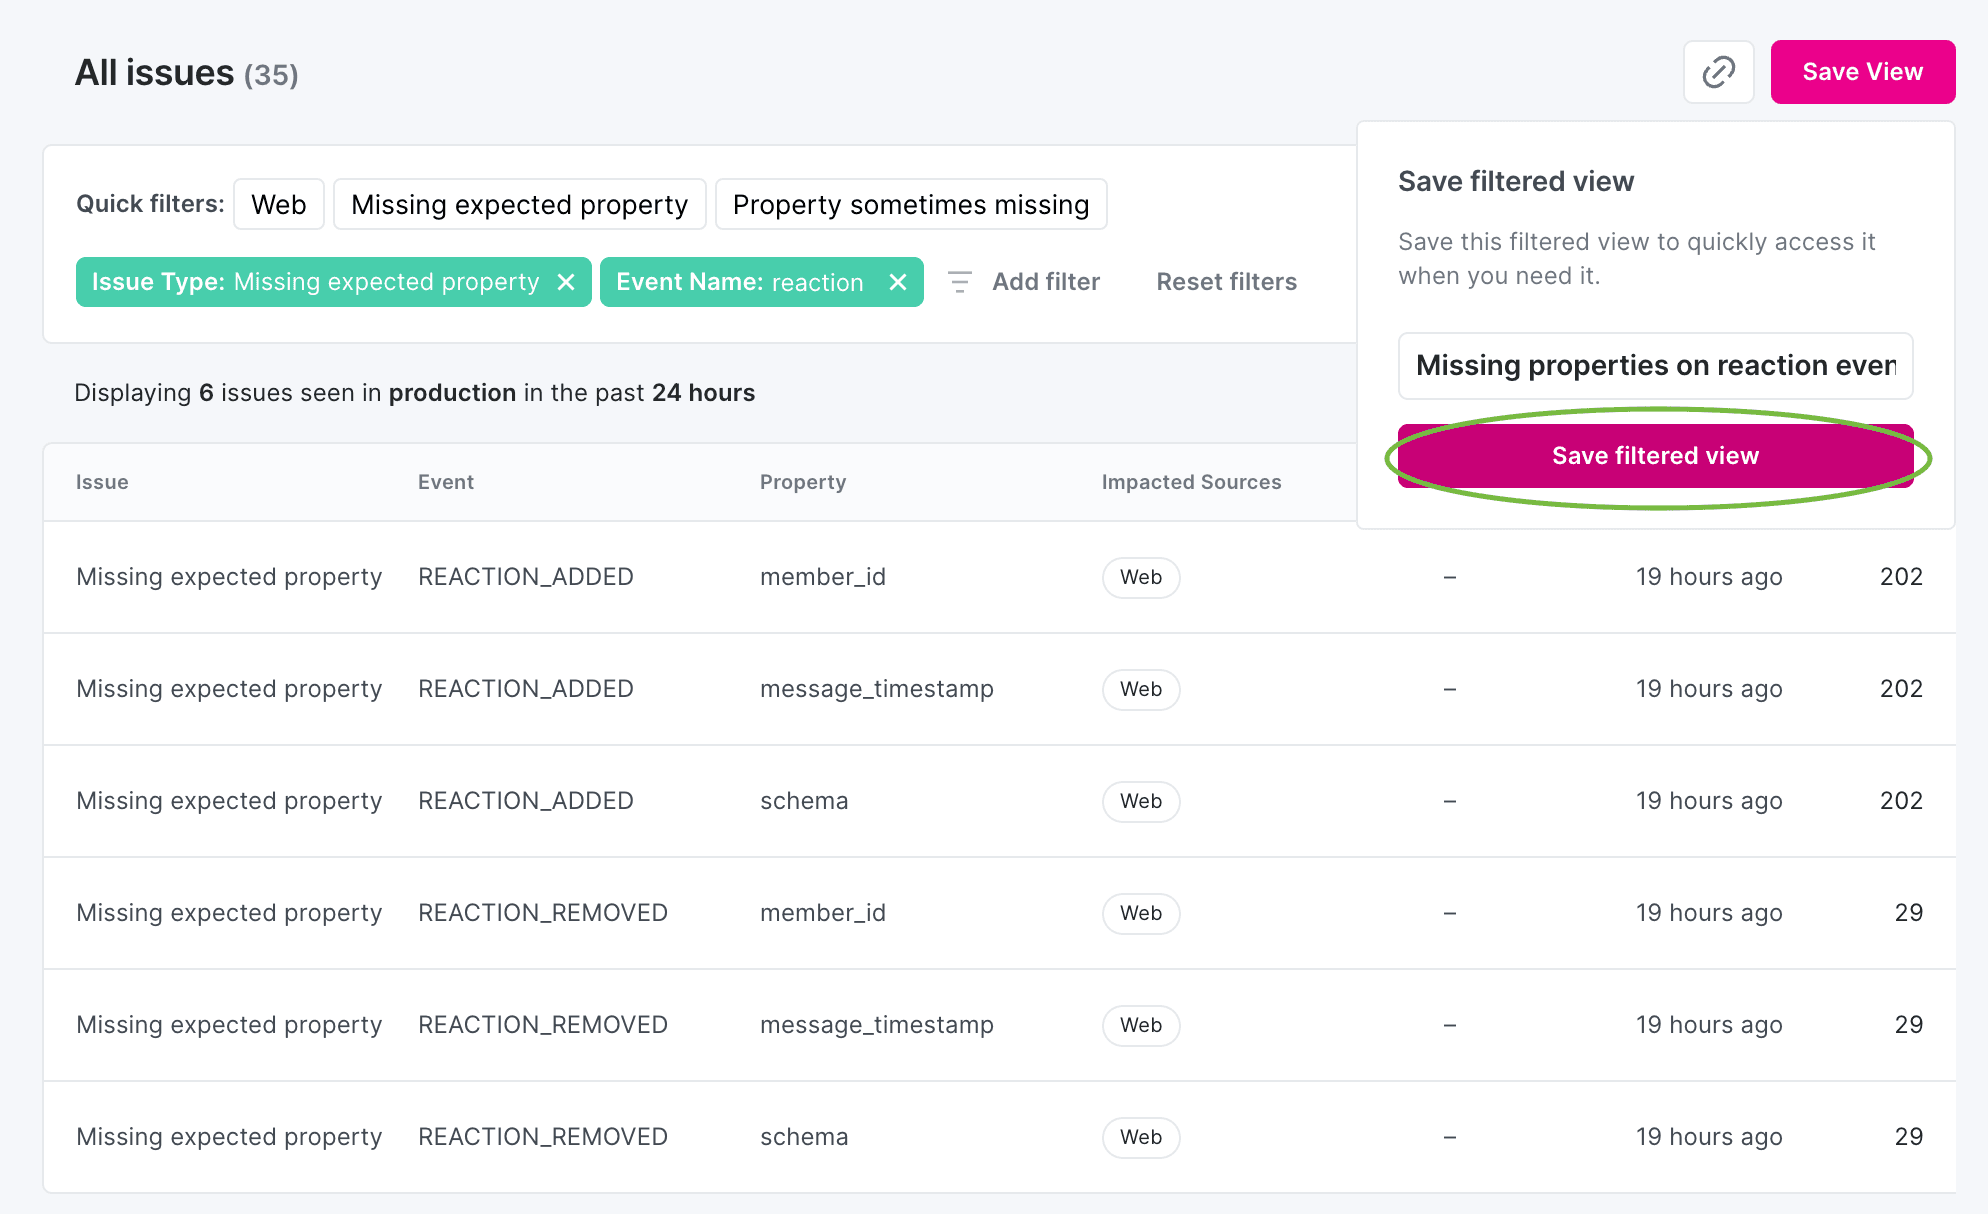The height and width of the screenshot is (1214, 1988).
Task: Enable the Missing expected property quick filter
Action: click(x=519, y=204)
